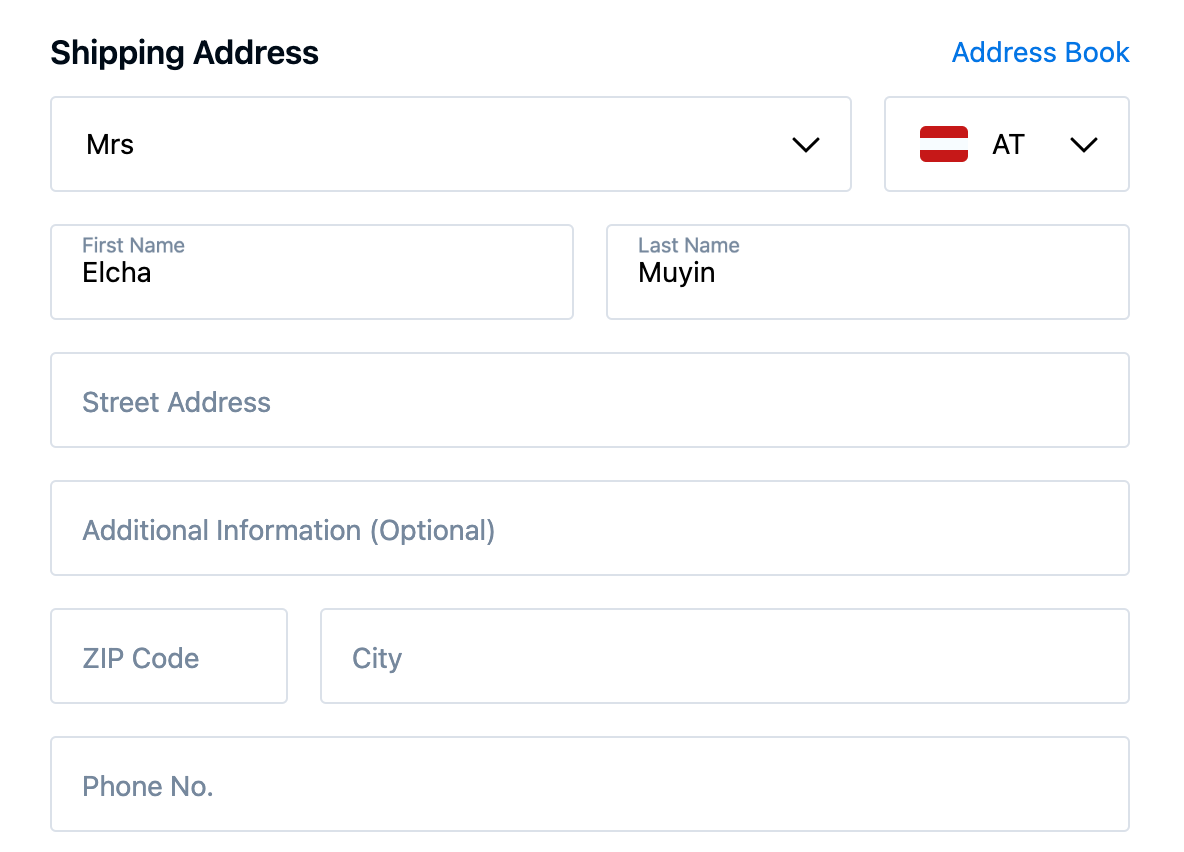This screenshot has width=1184, height=852.
Task: Click the chevron arrow beside Mrs
Action: tap(805, 145)
